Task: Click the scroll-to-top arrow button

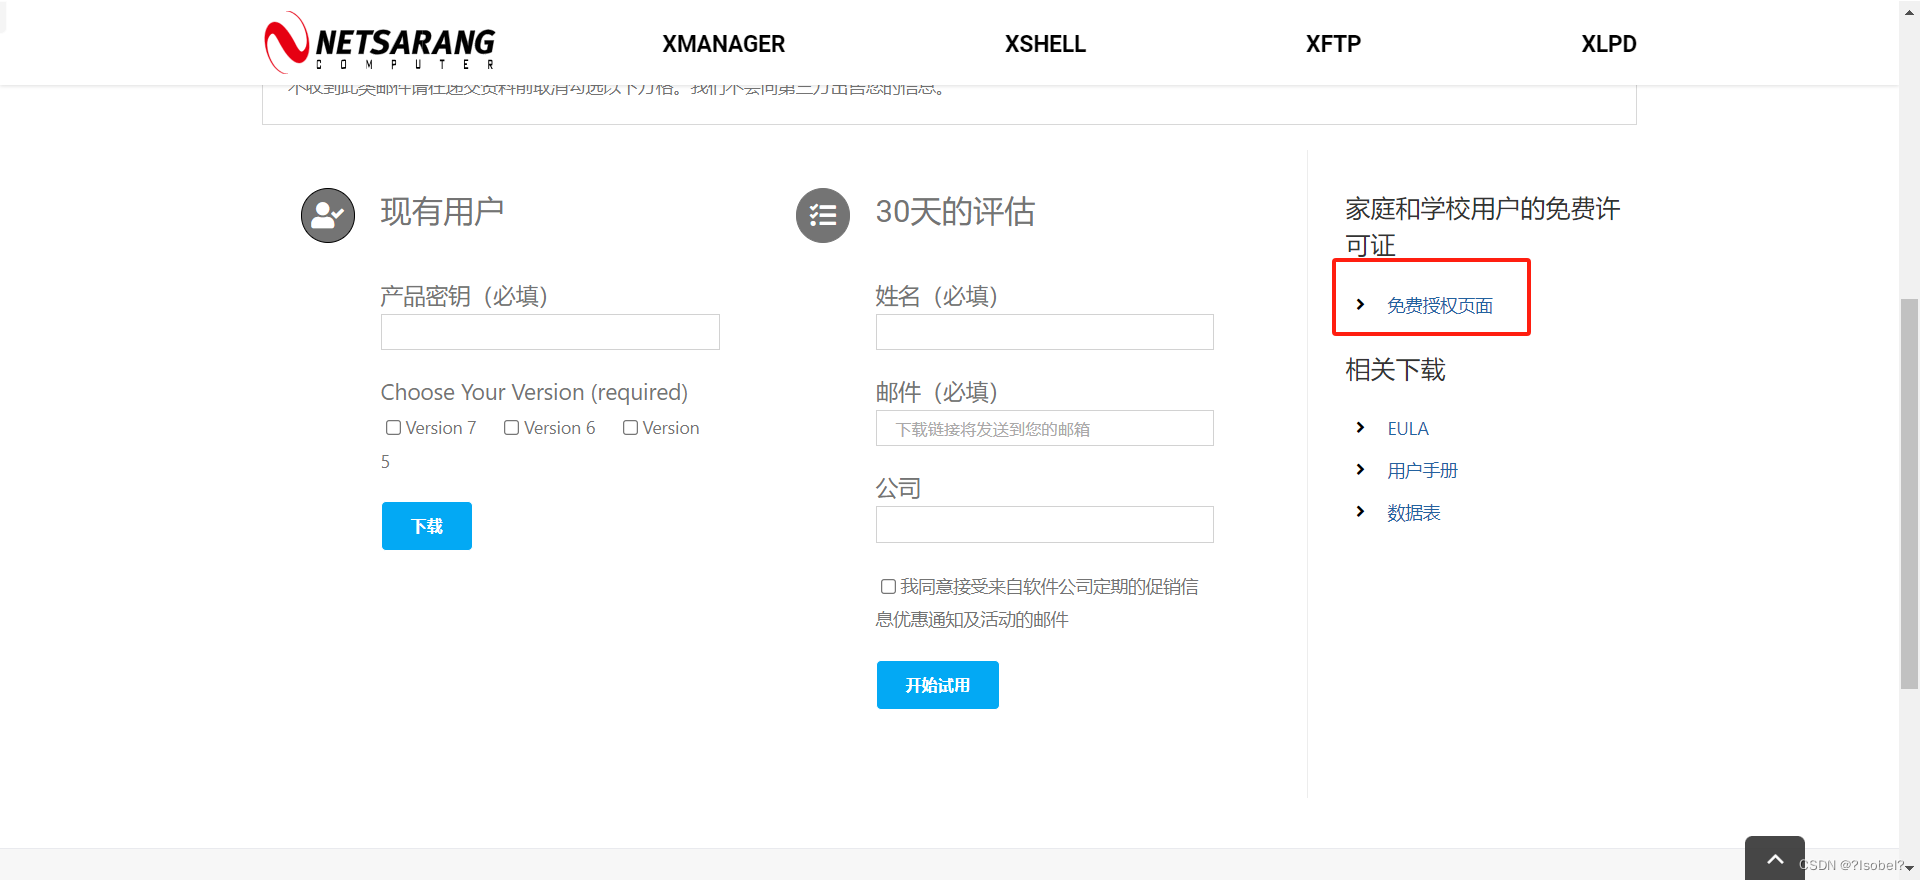Action: click(x=1775, y=858)
